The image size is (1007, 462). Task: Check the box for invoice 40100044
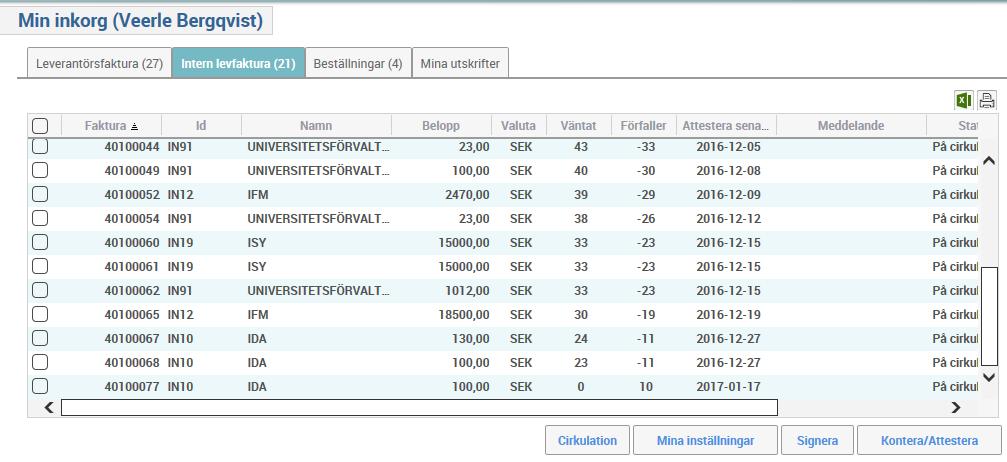click(40, 147)
